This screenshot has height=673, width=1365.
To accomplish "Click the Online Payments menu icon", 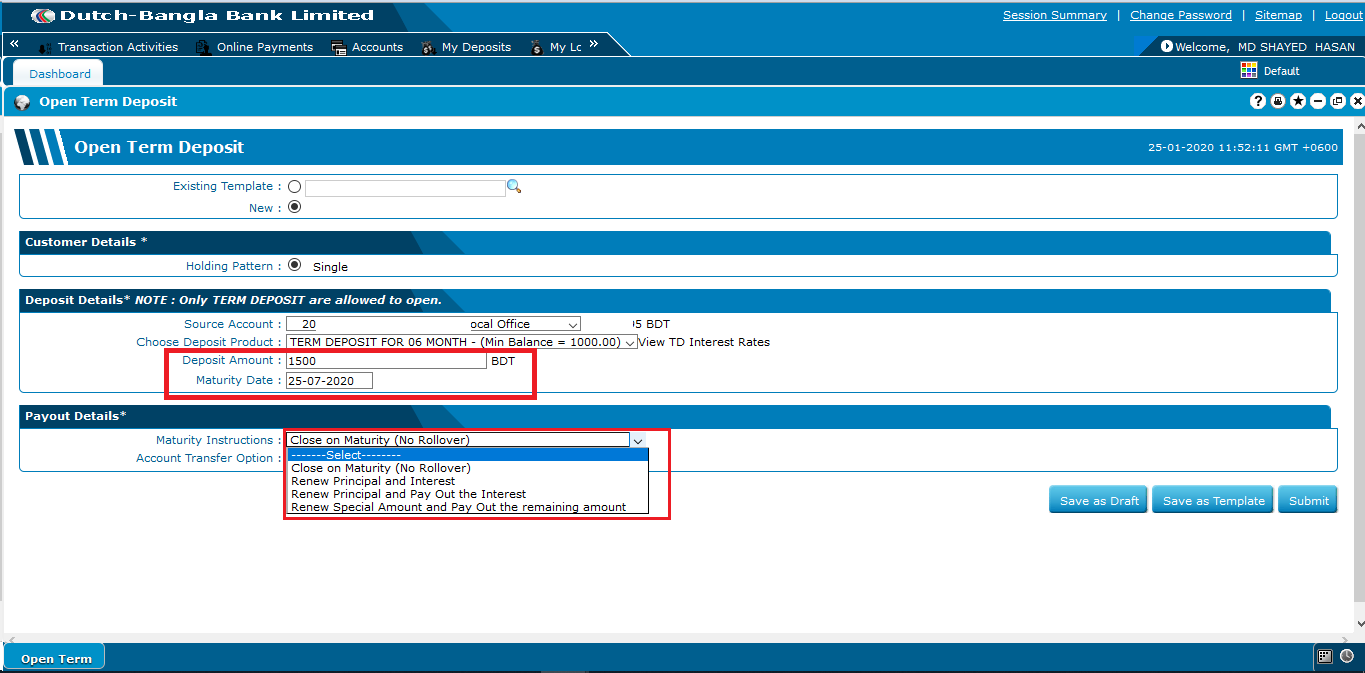I will [203, 47].
